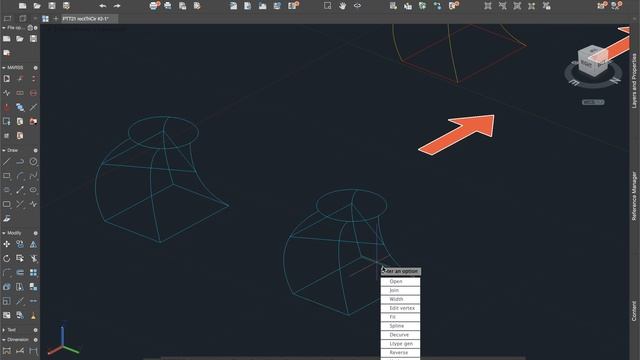This screenshot has width=640, height=360.
Task: Collapse the Dimension panel section
Action: [4, 340]
